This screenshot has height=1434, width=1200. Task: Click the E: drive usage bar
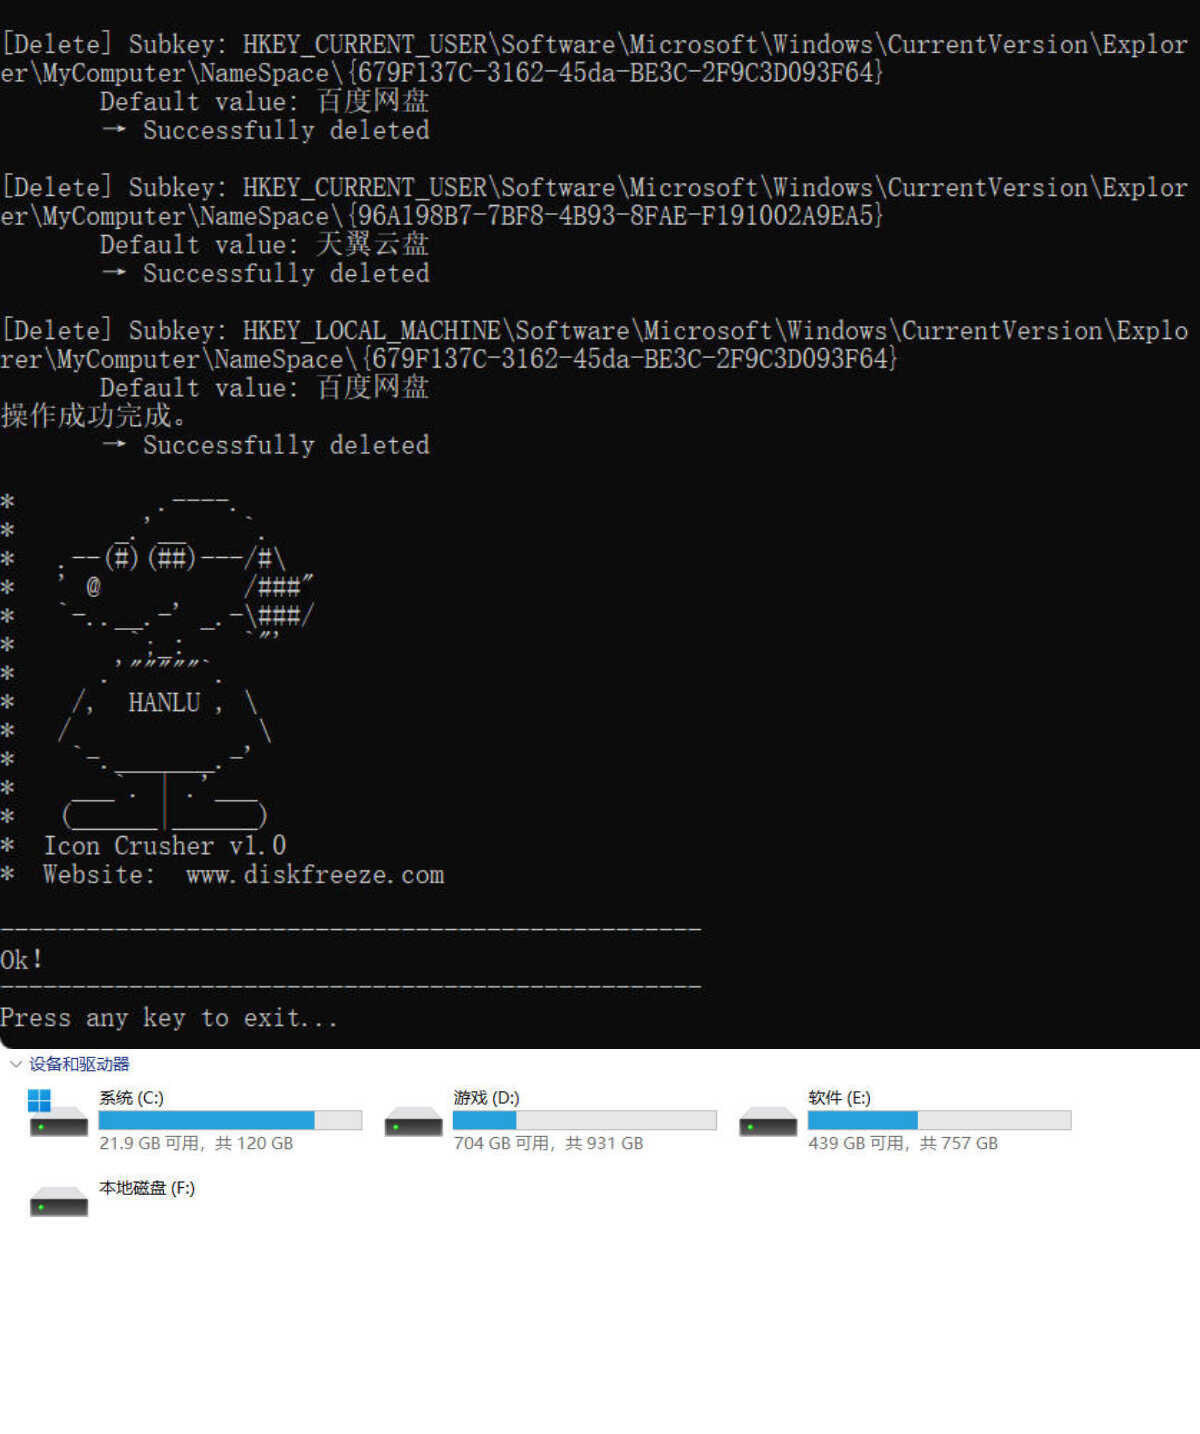click(x=939, y=1120)
